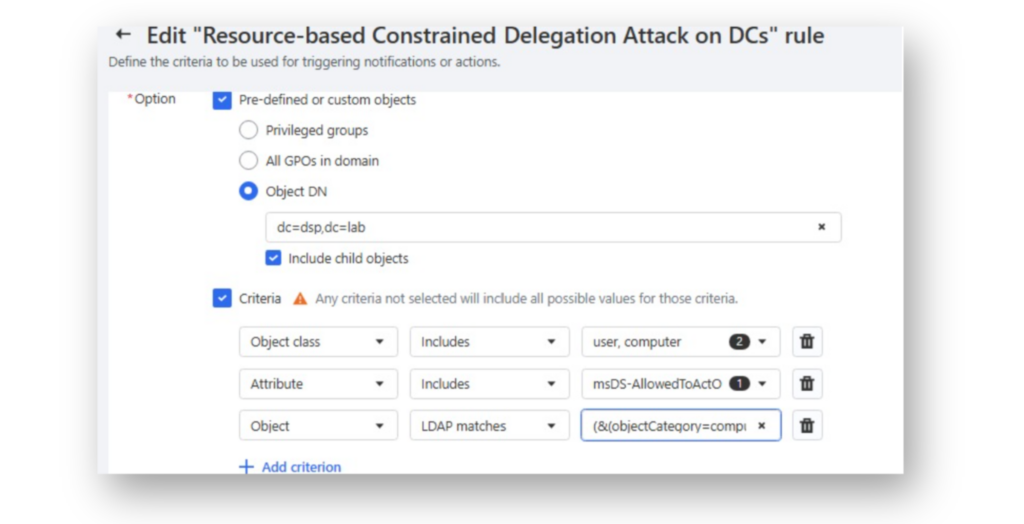Clear the Object DN field with x
1024x524 pixels.
822,227
